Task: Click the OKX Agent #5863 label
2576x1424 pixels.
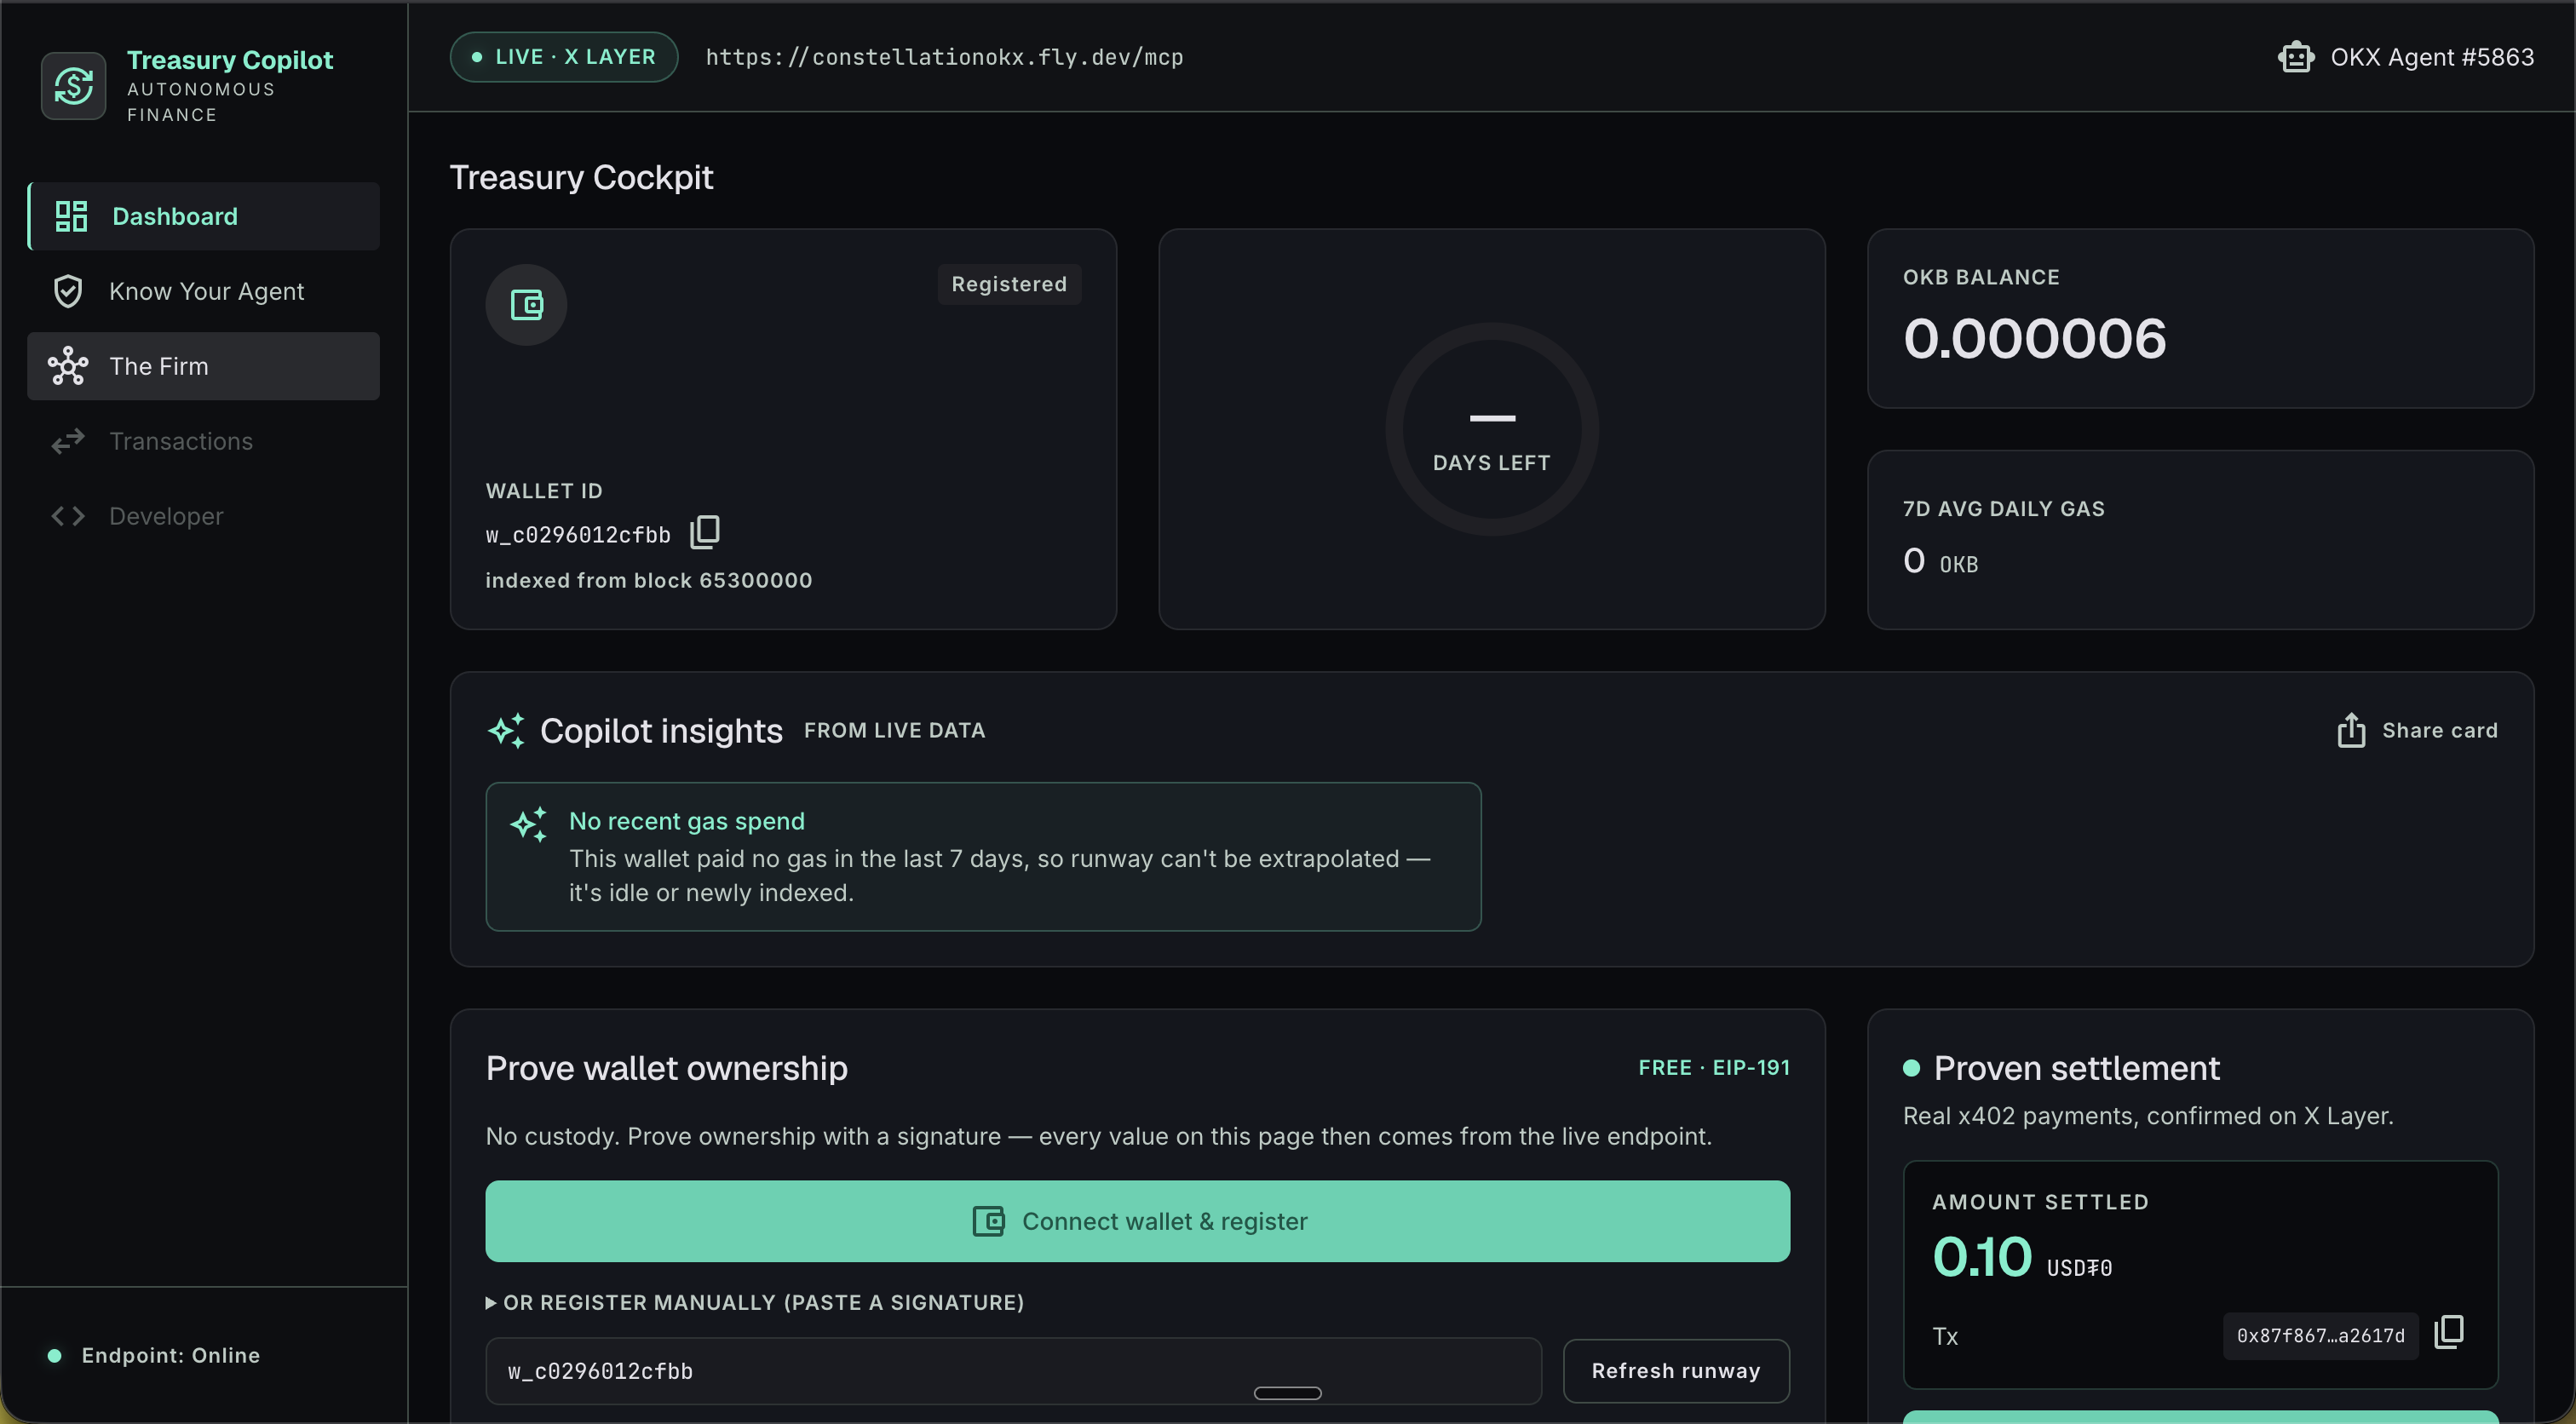Action: pos(2432,57)
